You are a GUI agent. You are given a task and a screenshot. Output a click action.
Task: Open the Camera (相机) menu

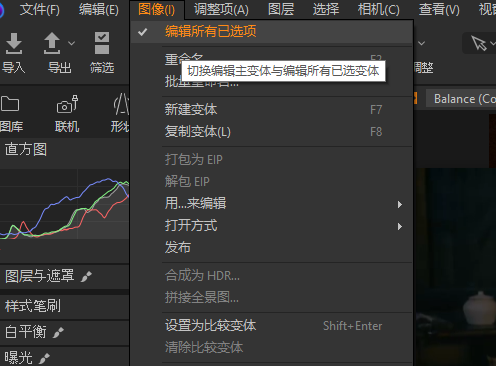coord(378,10)
